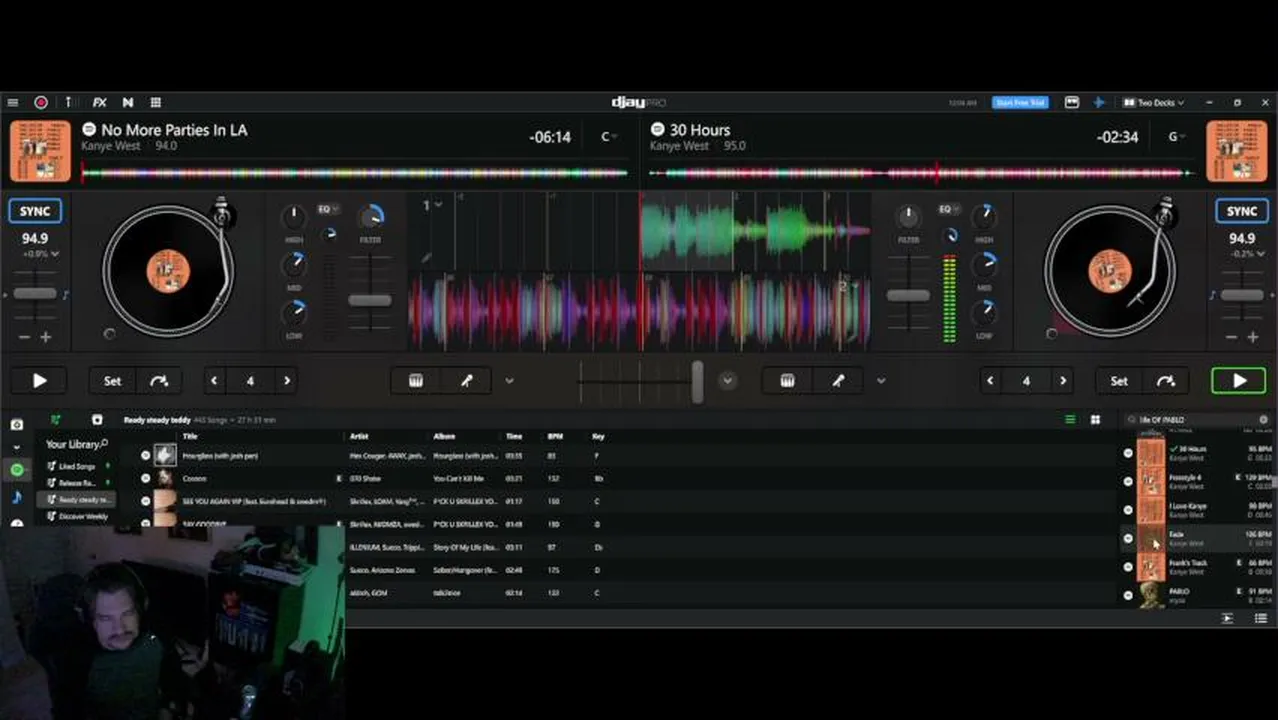Image resolution: width=1278 pixels, height=720 pixels.
Task: Open left waveform deck 1 dropdown
Action: tap(431, 205)
